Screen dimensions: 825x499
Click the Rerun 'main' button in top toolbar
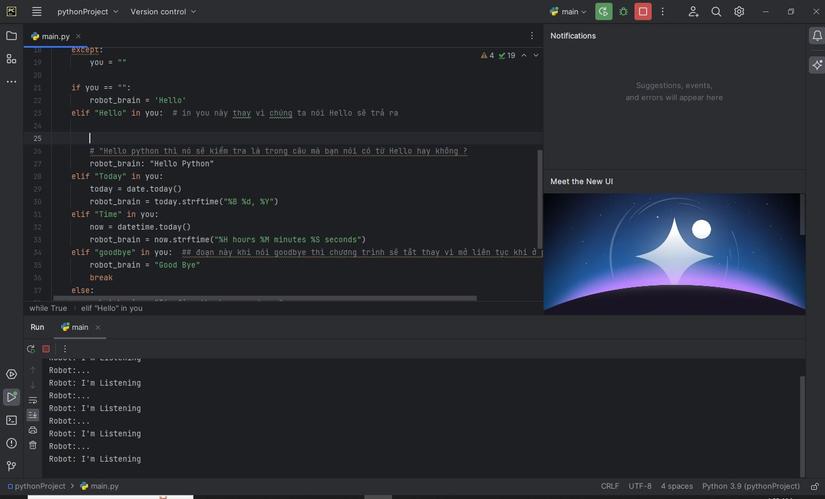pyautogui.click(x=603, y=12)
